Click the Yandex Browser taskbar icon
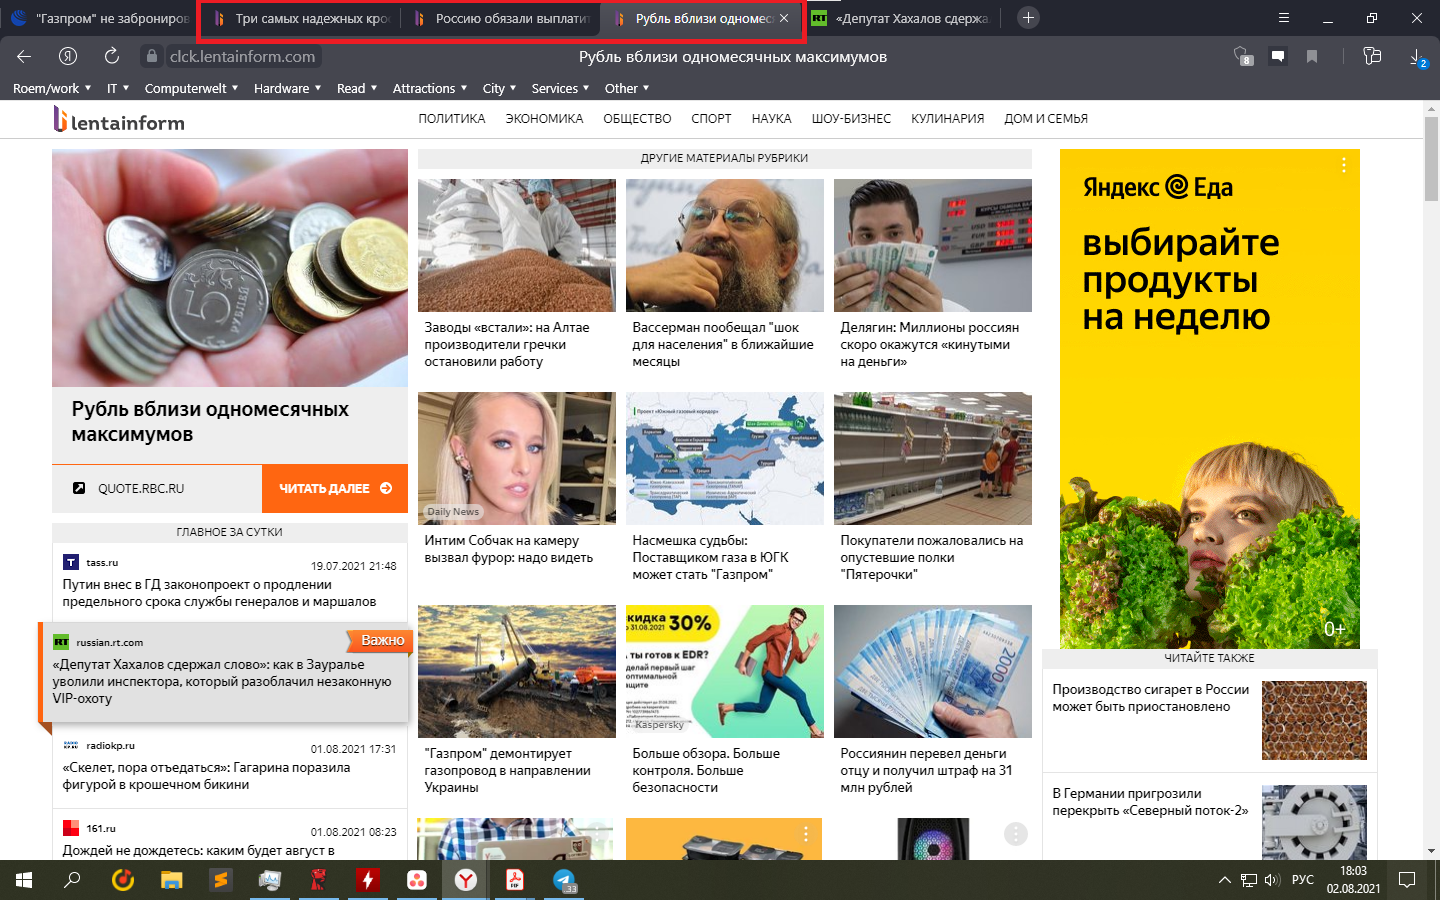 coord(466,880)
